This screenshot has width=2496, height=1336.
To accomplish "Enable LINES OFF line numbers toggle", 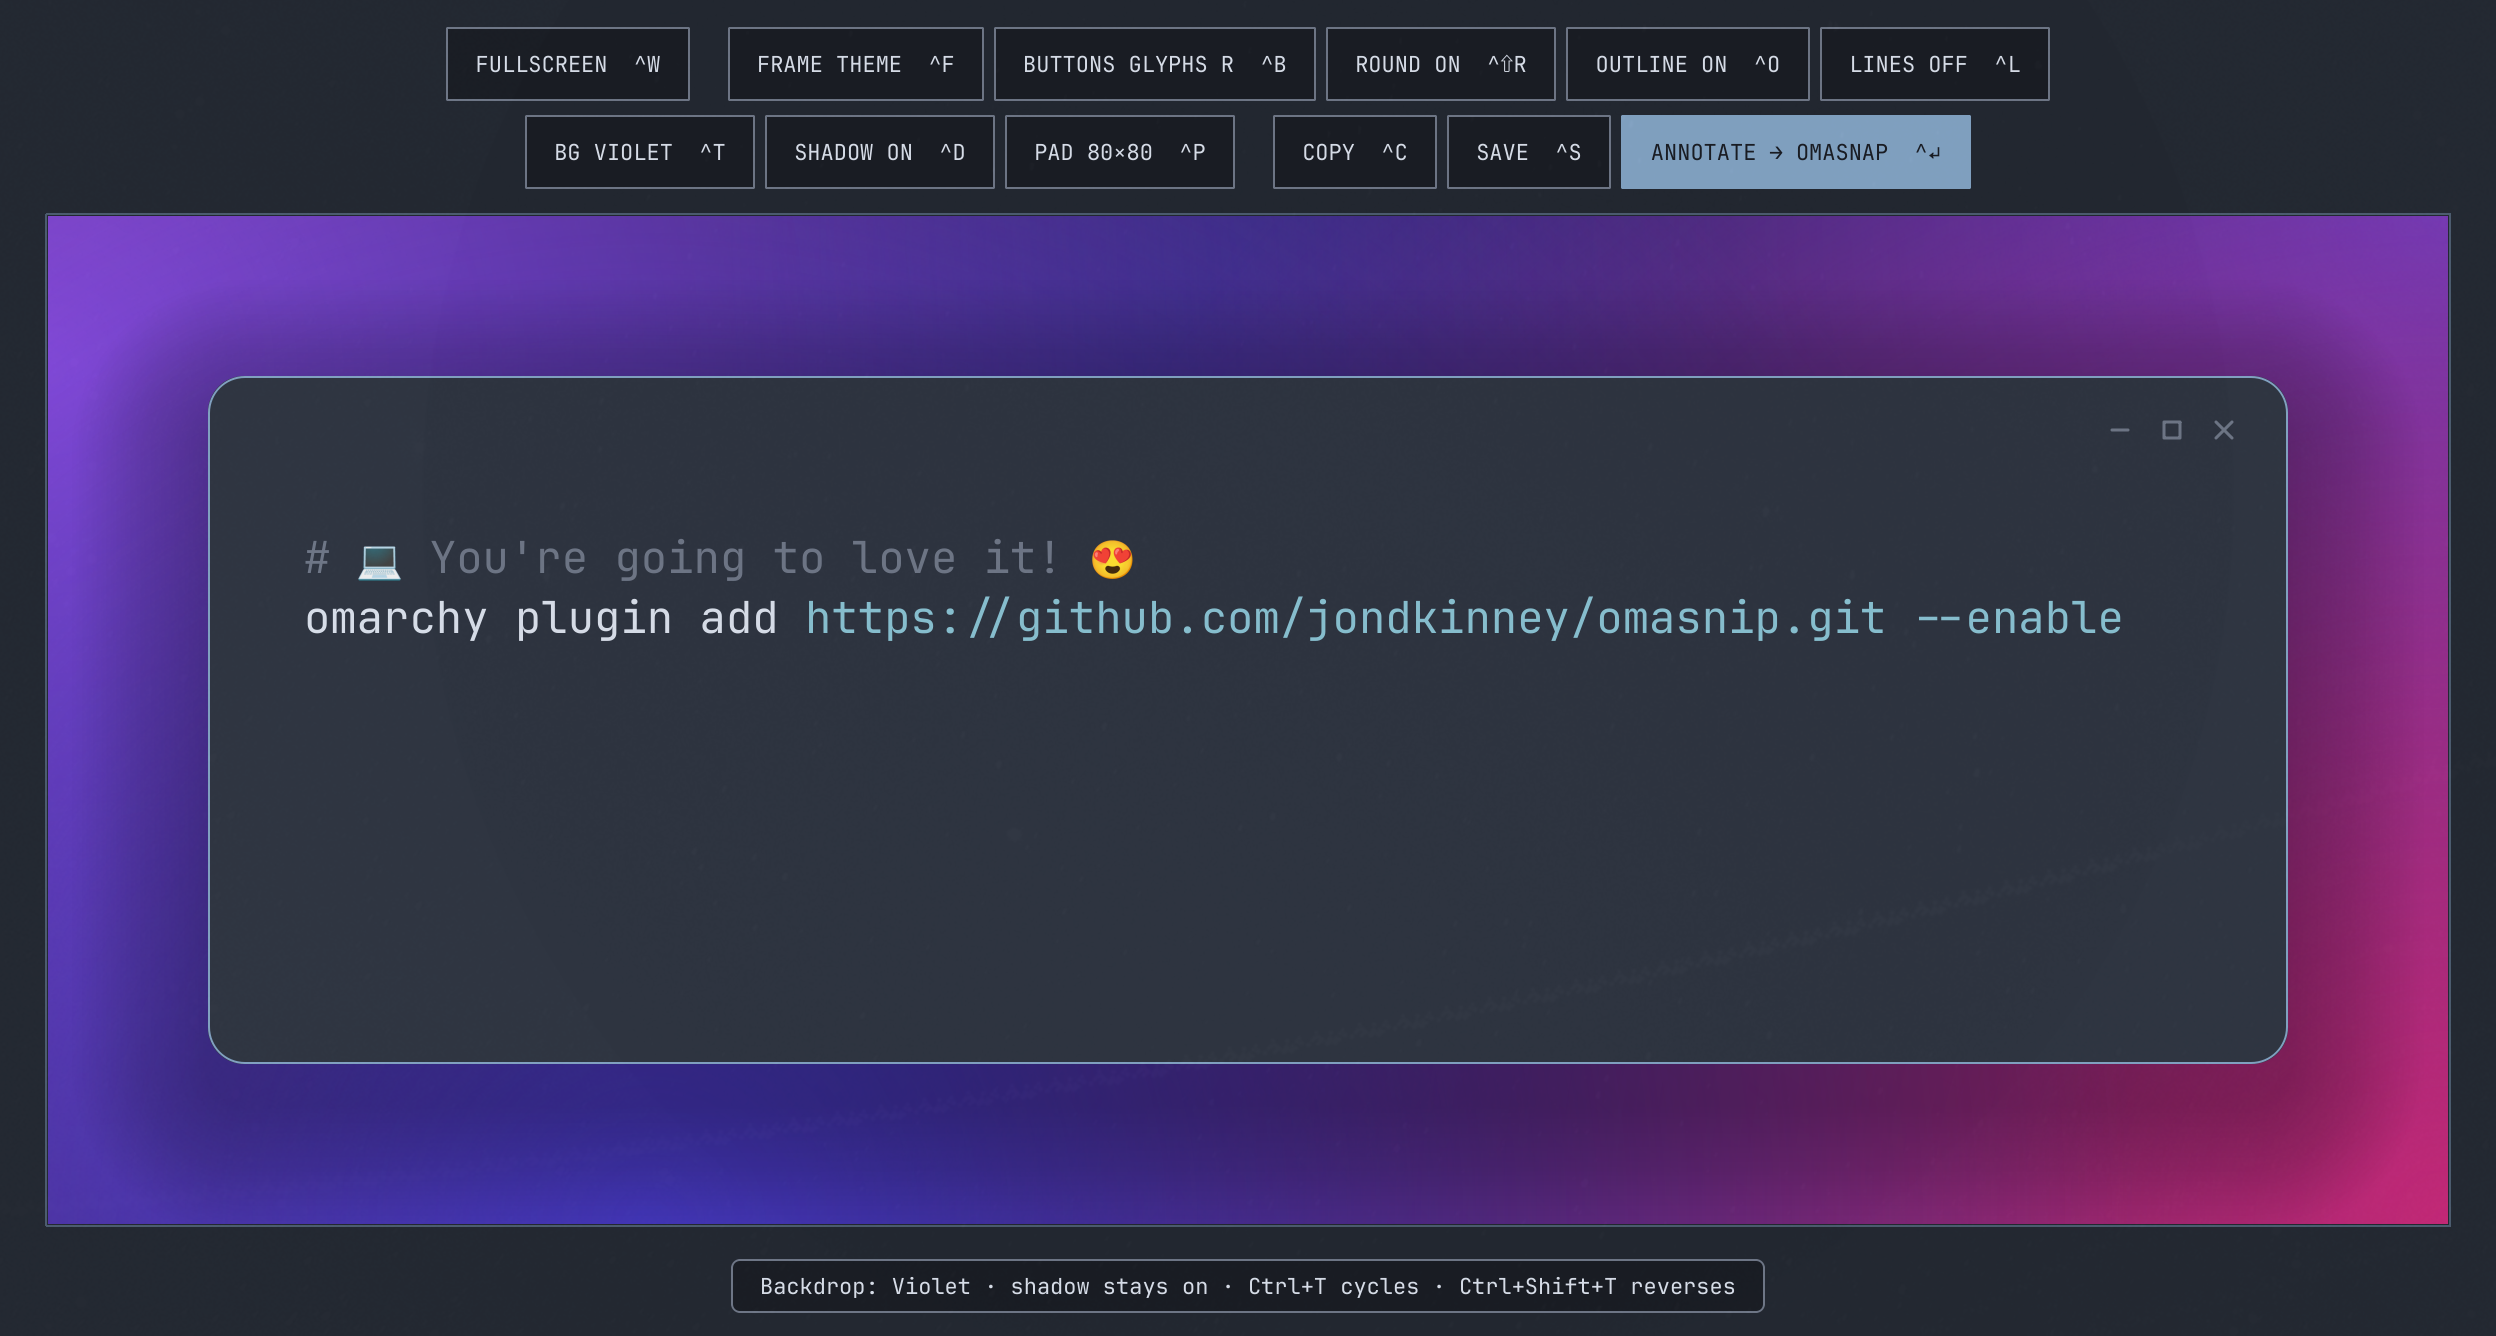I will pyautogui.click(x=1934, y=64).
